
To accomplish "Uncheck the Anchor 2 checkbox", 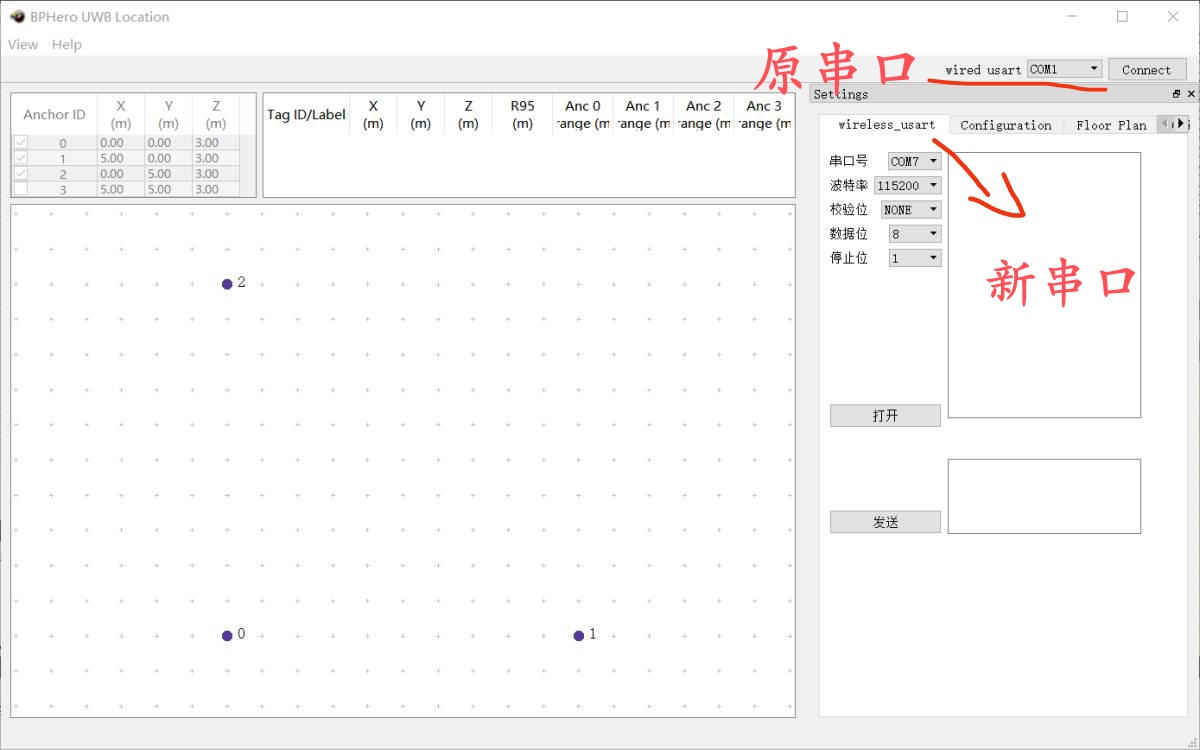I will 21,173.
